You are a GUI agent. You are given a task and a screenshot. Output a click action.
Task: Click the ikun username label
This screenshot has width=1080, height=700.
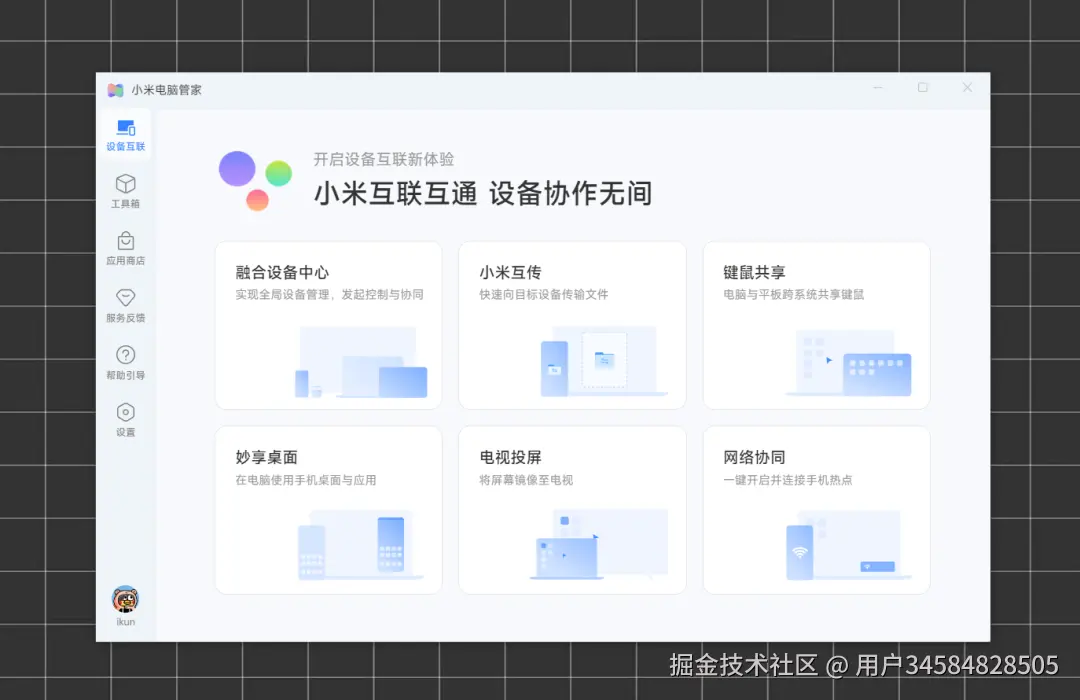pyautogui.click(x=125, y=622)
